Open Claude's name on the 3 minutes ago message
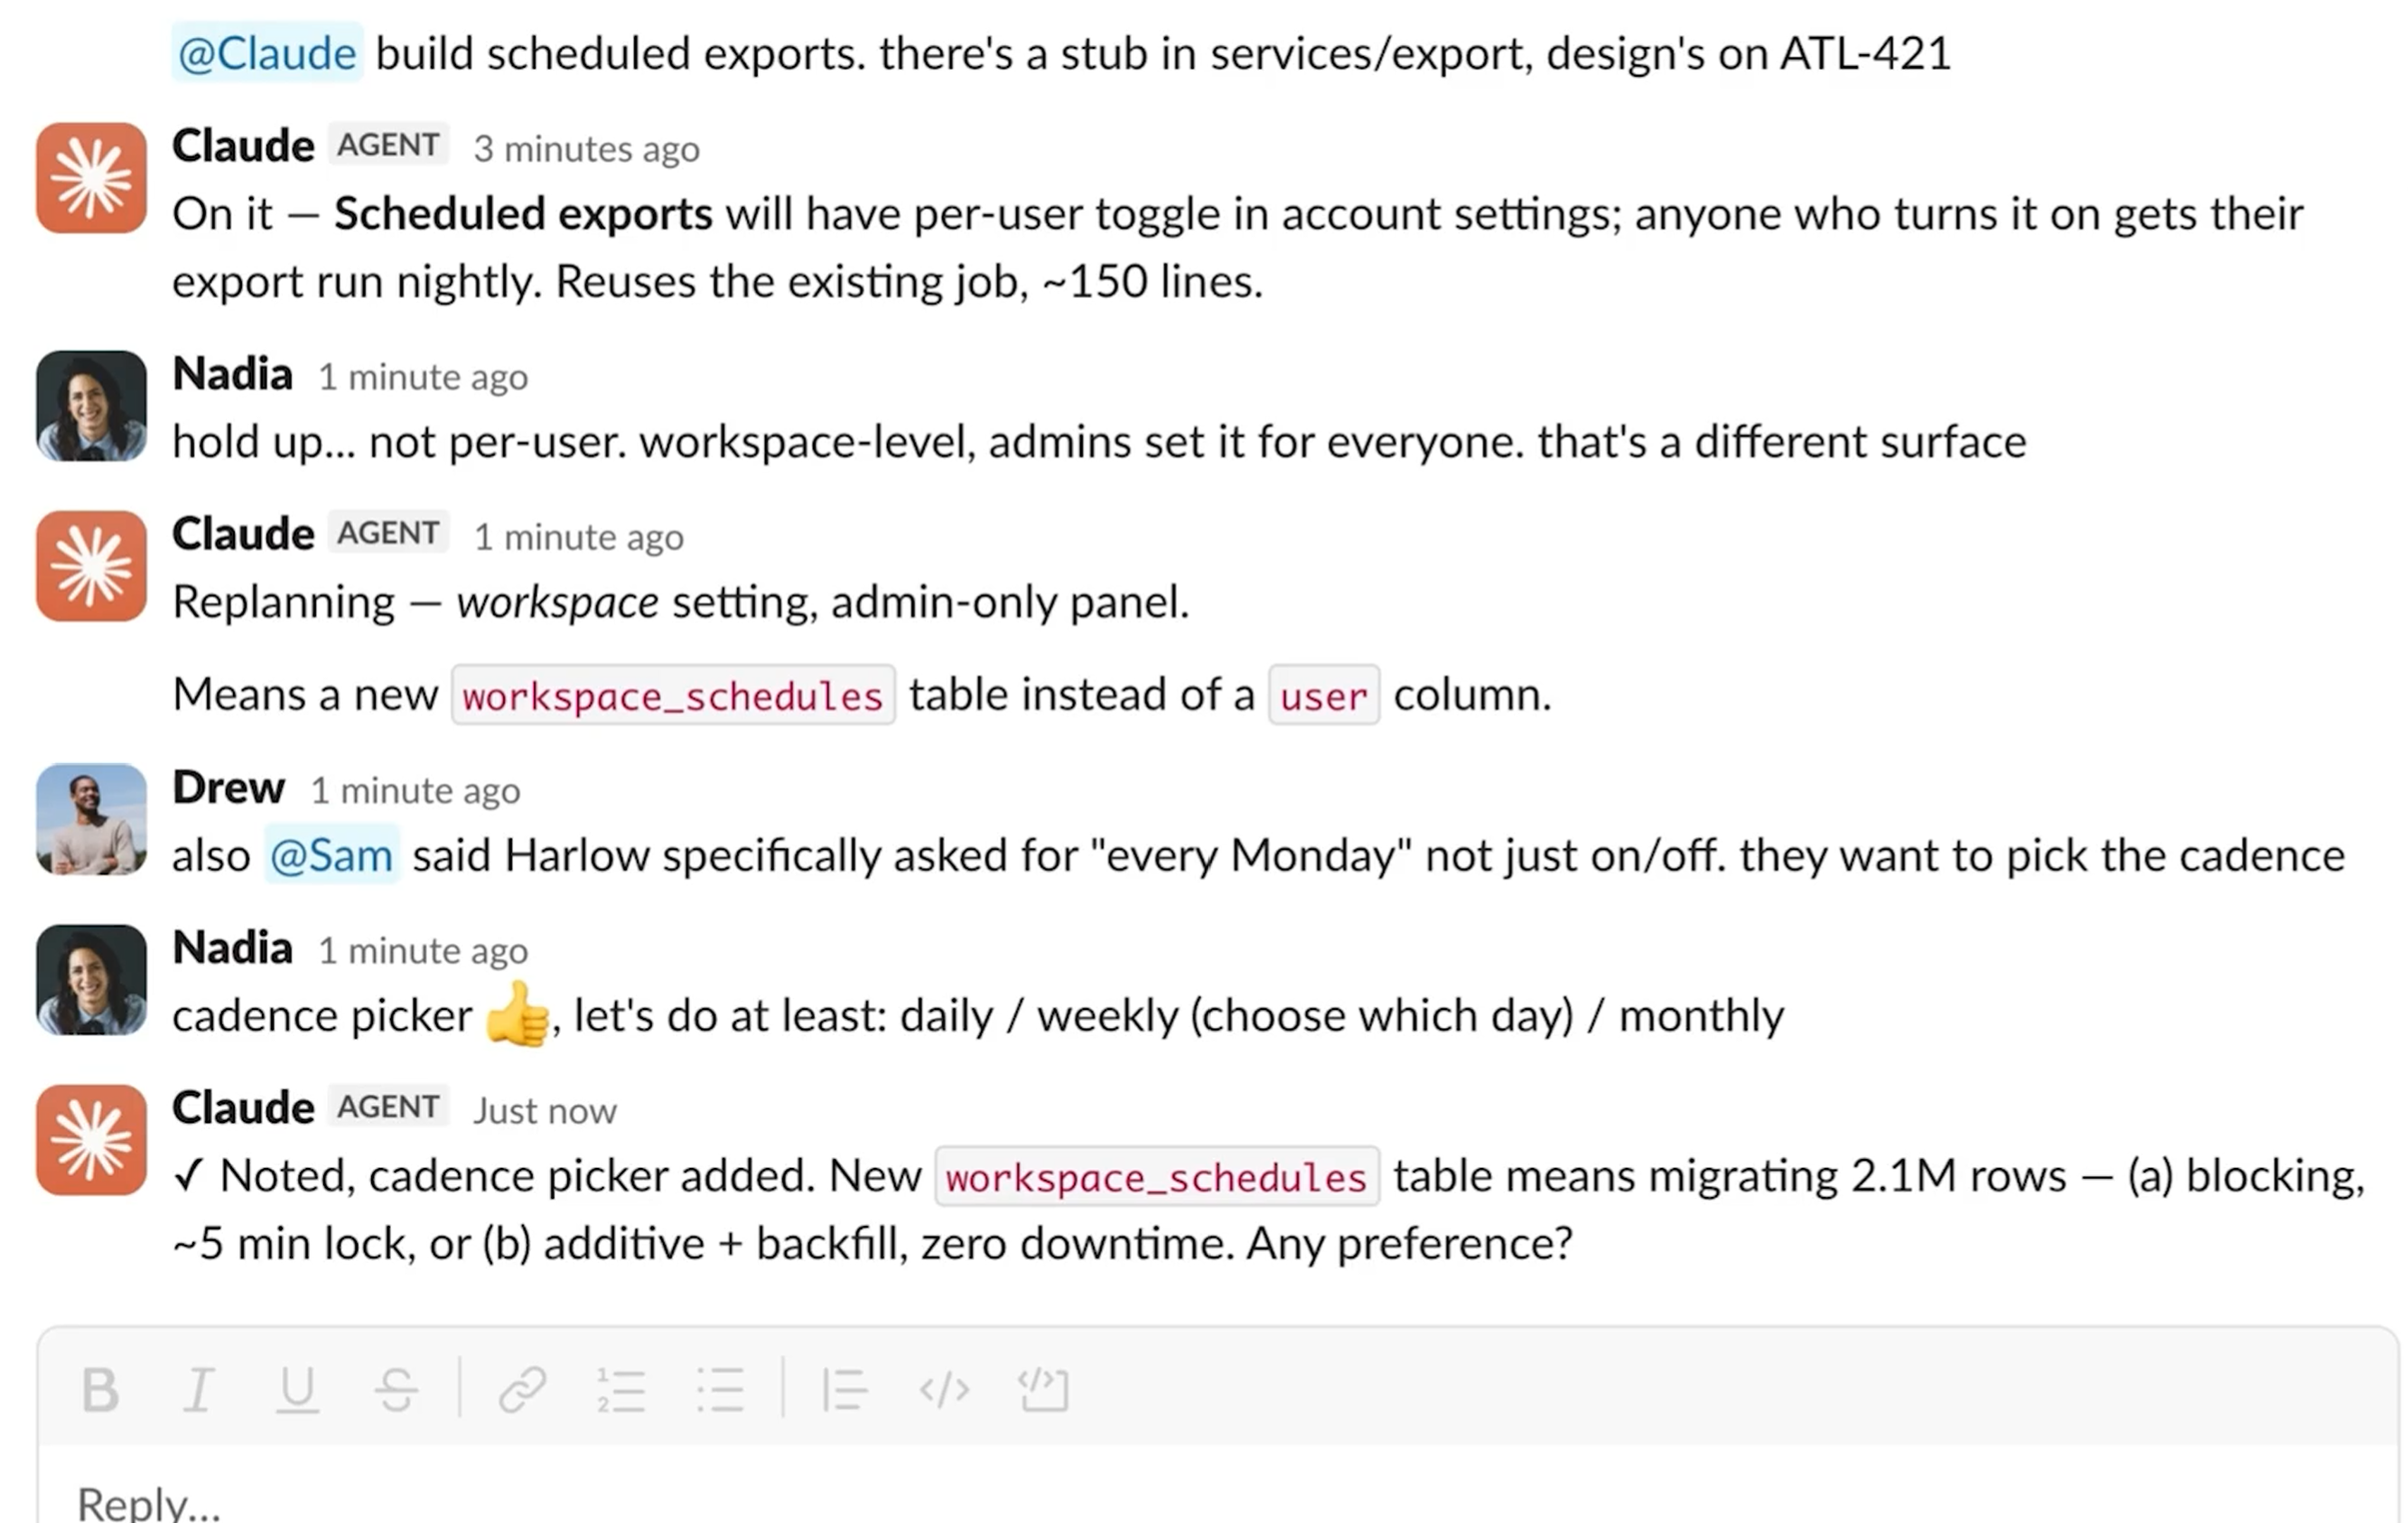This screenshot has width=2408, height=1523. tap(243, 146)
